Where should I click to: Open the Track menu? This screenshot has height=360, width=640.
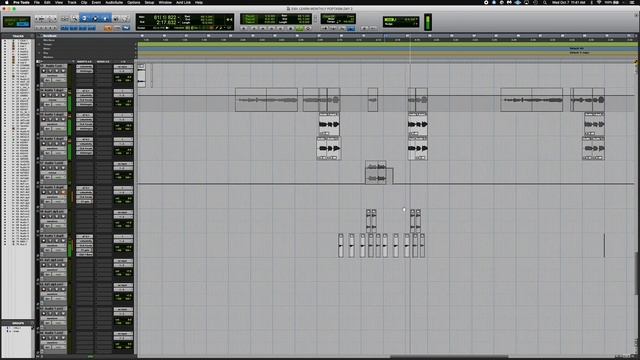tap(72, 2)
